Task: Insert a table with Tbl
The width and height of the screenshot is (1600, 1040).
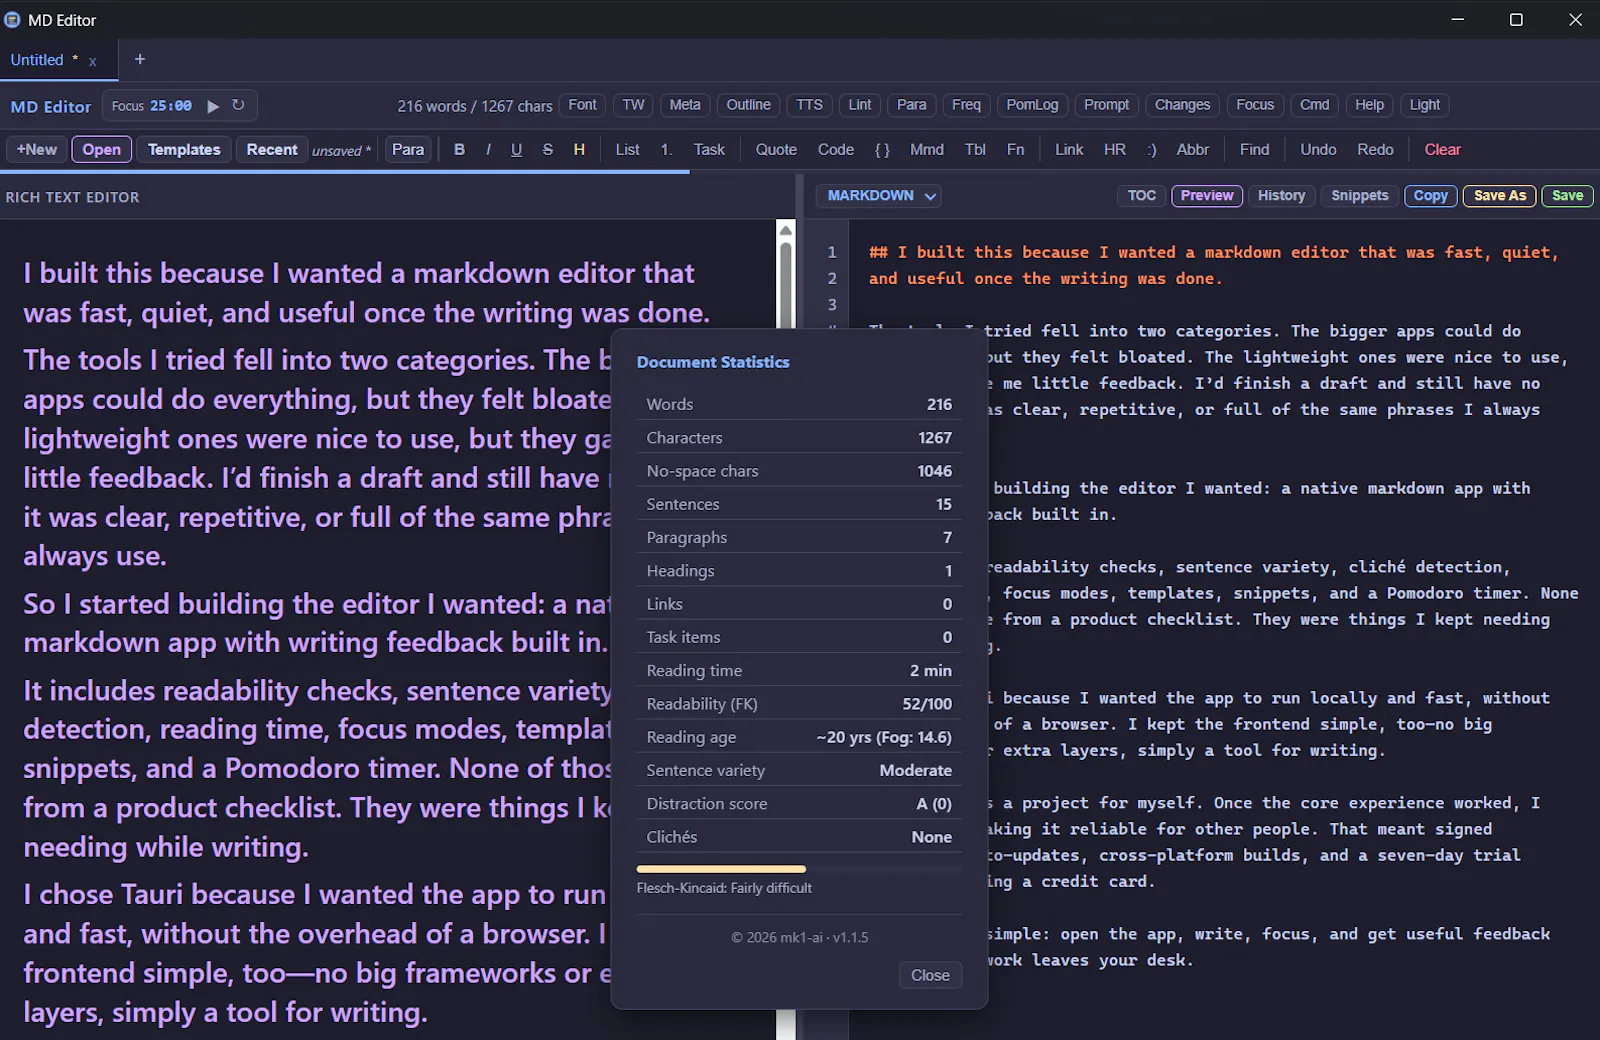Action: (975, 149)
